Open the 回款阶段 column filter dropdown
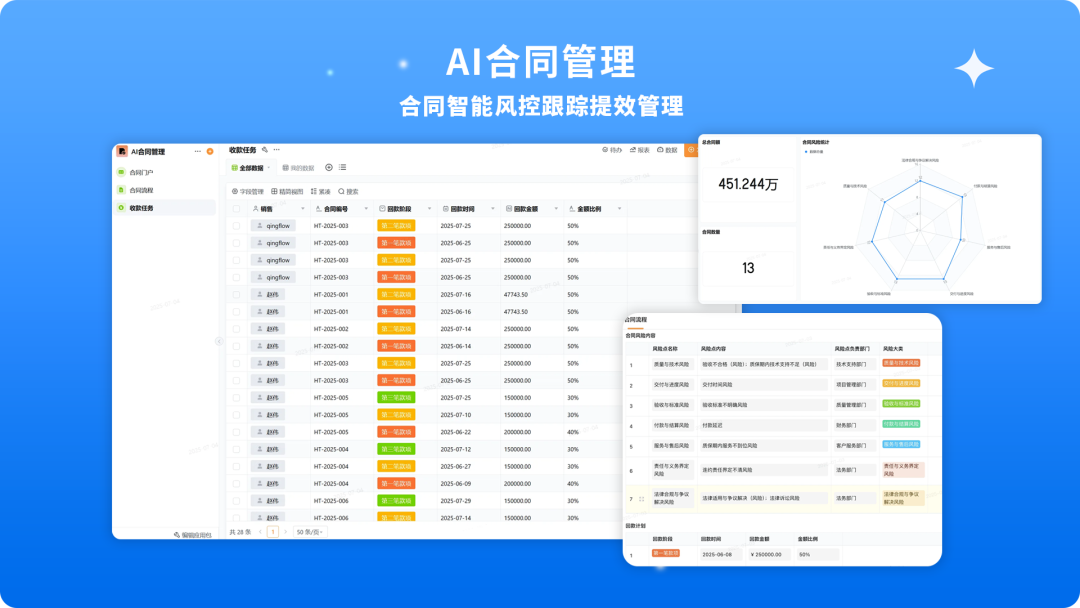The width and height of the screenshot is (1080, 608). tap(429, 209)
